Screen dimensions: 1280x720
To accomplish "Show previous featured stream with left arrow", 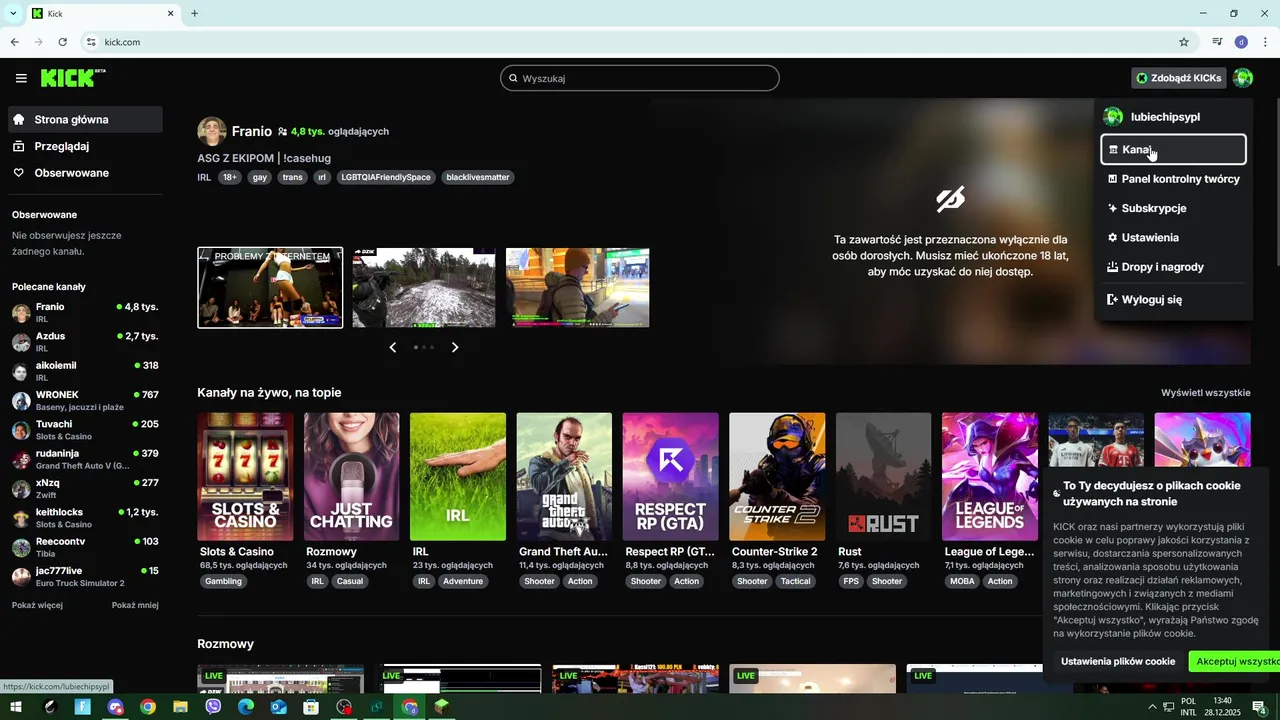I will tap(392, 347).
